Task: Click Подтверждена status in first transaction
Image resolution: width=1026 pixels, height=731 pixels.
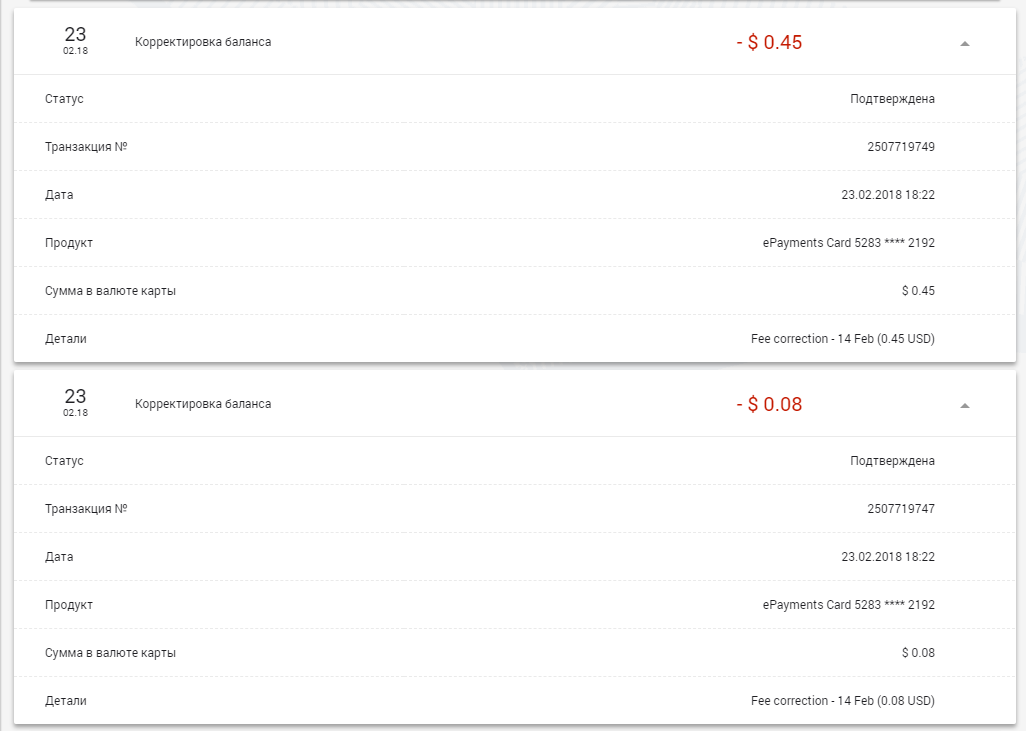Action: click(893, 99)
